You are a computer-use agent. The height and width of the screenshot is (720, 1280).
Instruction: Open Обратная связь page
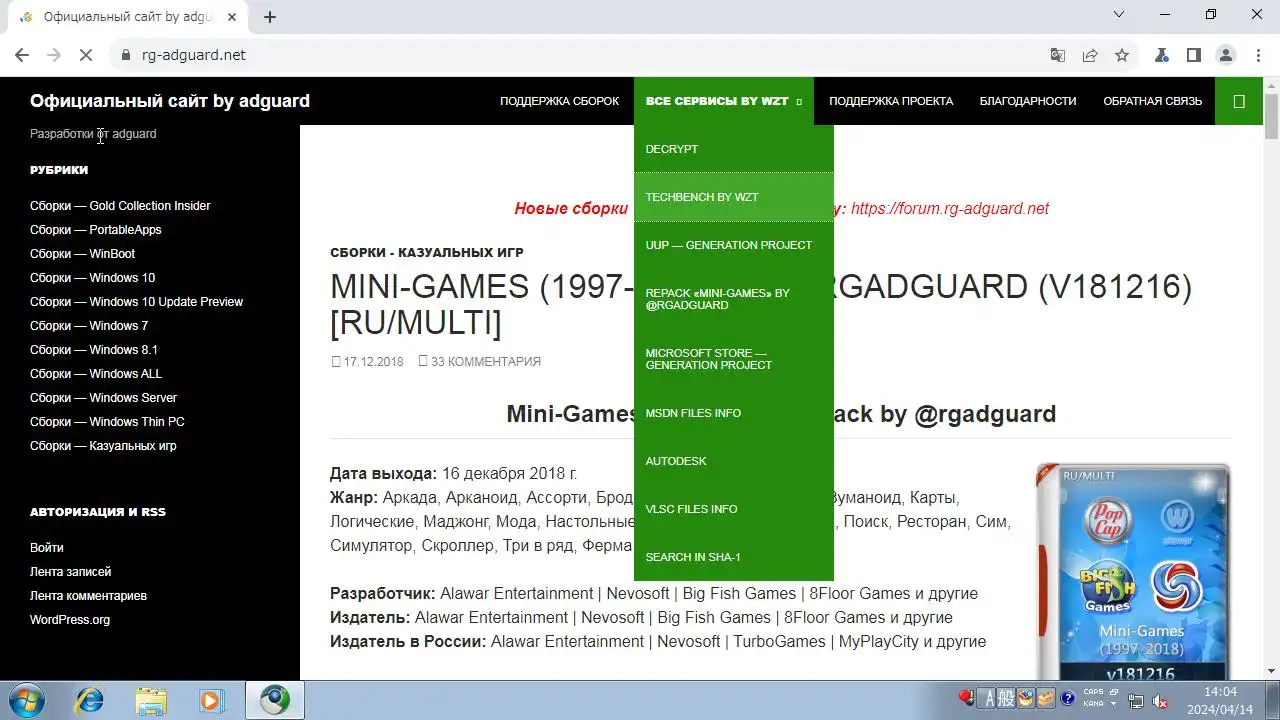coord(1152,101)
